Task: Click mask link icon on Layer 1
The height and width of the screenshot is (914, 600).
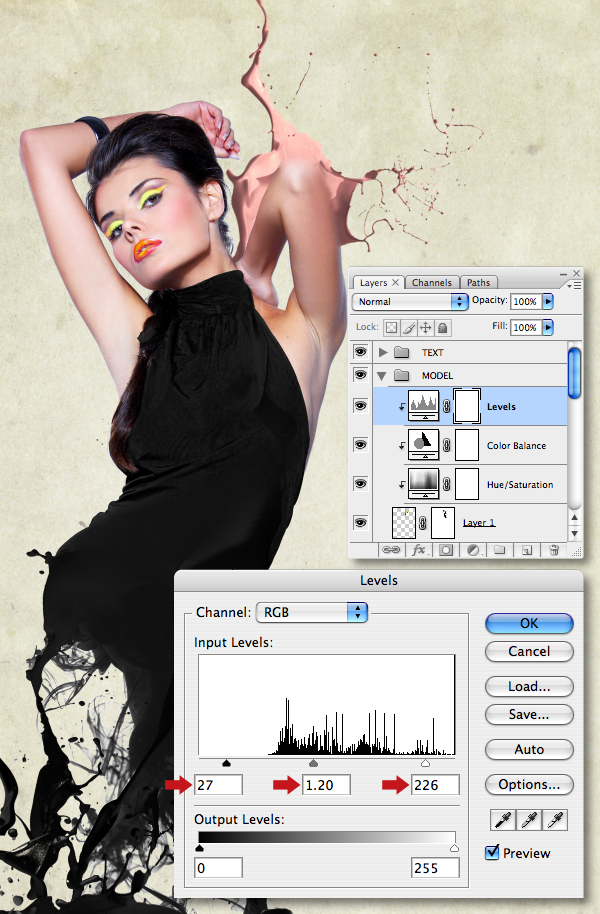Action: pyautogui.click(x=423, y=523)
